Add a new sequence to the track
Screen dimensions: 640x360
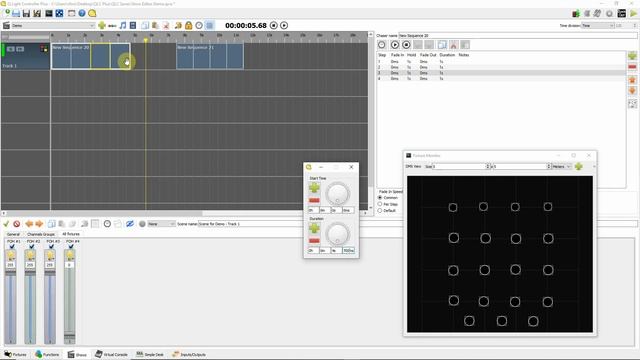coord(112,25)
